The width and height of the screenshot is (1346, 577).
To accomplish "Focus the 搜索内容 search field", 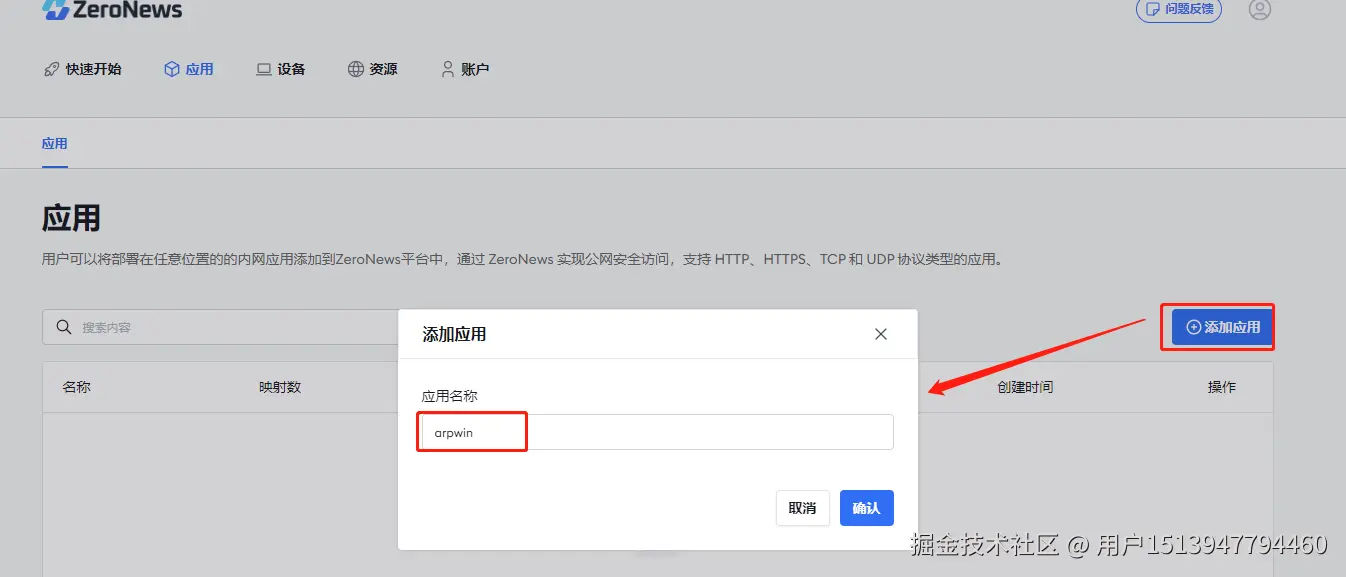I will [220, 327].
